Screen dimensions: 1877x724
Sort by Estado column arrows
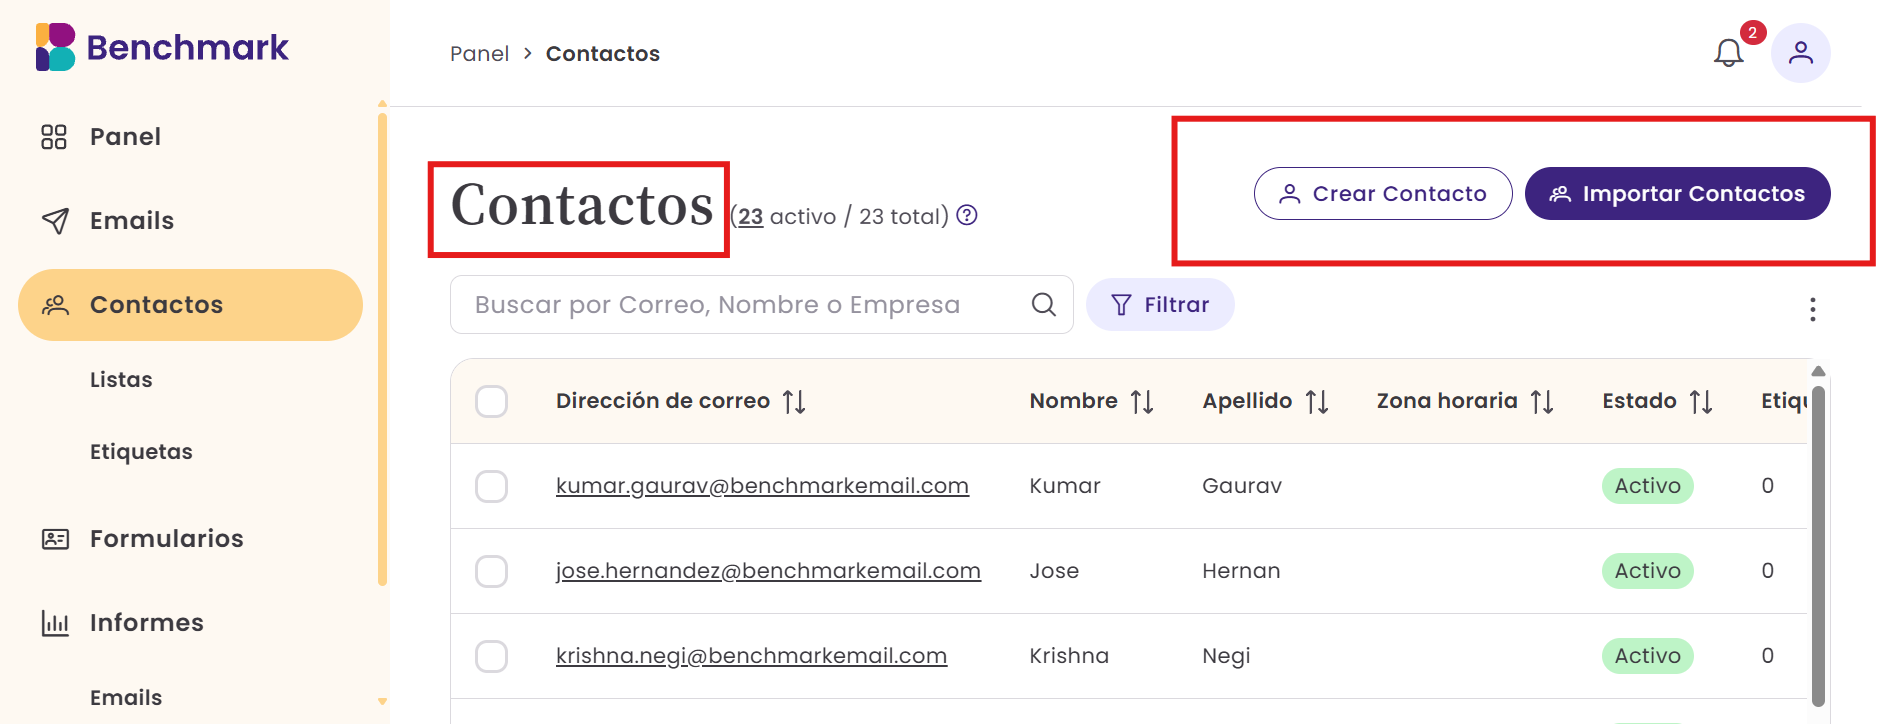coord(1701,402)
